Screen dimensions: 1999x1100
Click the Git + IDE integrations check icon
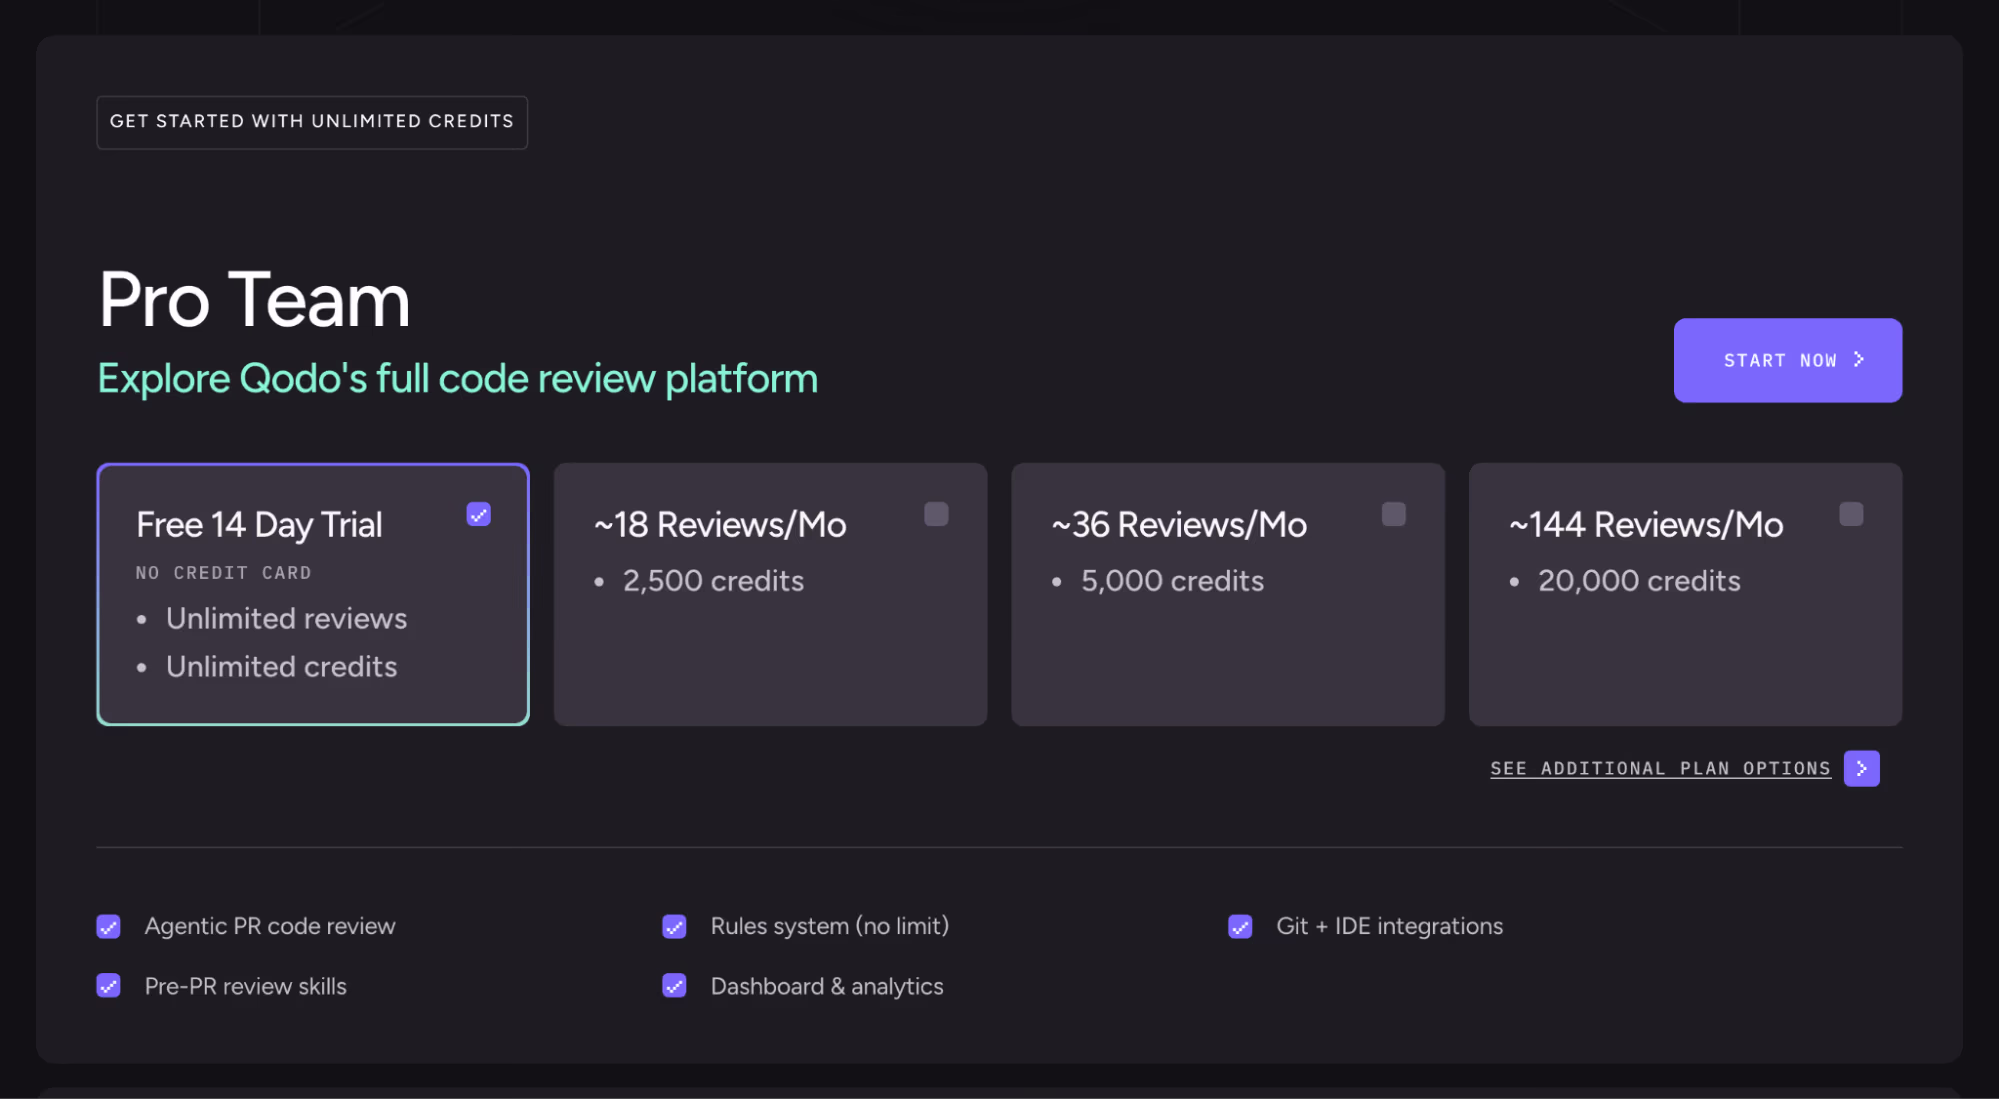(1240, 926)
